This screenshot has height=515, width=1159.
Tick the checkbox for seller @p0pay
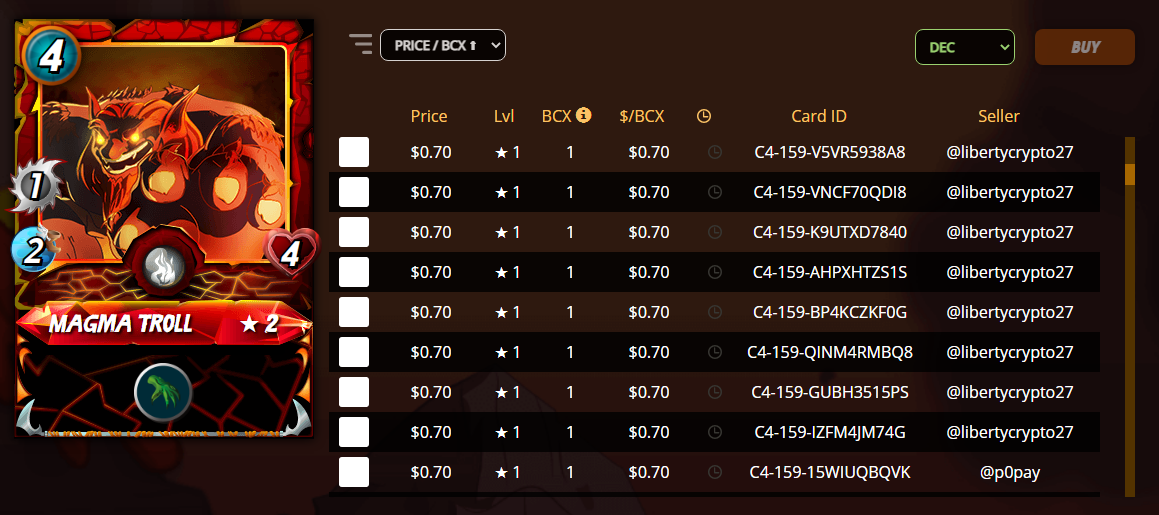coord(354,471)
